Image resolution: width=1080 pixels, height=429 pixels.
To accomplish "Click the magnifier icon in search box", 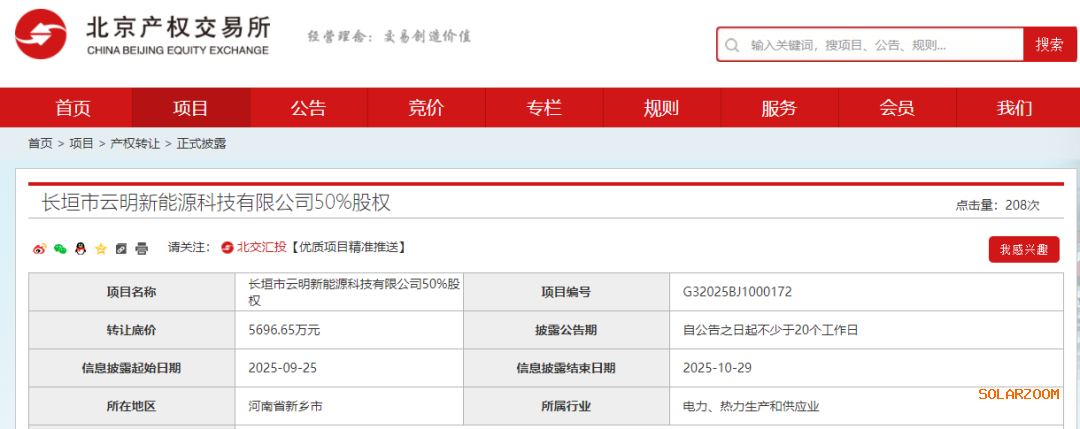I will pyautogui.click(x=733, y=45).
